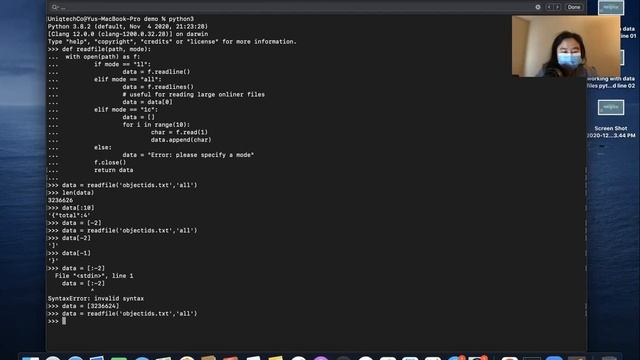The width and height of the screenshot is (640, 360).
Task: Jump to previous search match arrow
Action: click(x=549, y=7)
